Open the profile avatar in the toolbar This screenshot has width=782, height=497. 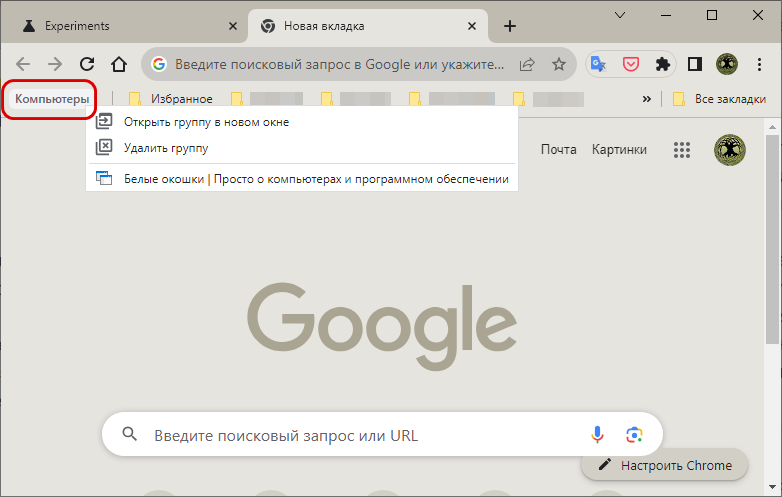(x=727, y=64)
